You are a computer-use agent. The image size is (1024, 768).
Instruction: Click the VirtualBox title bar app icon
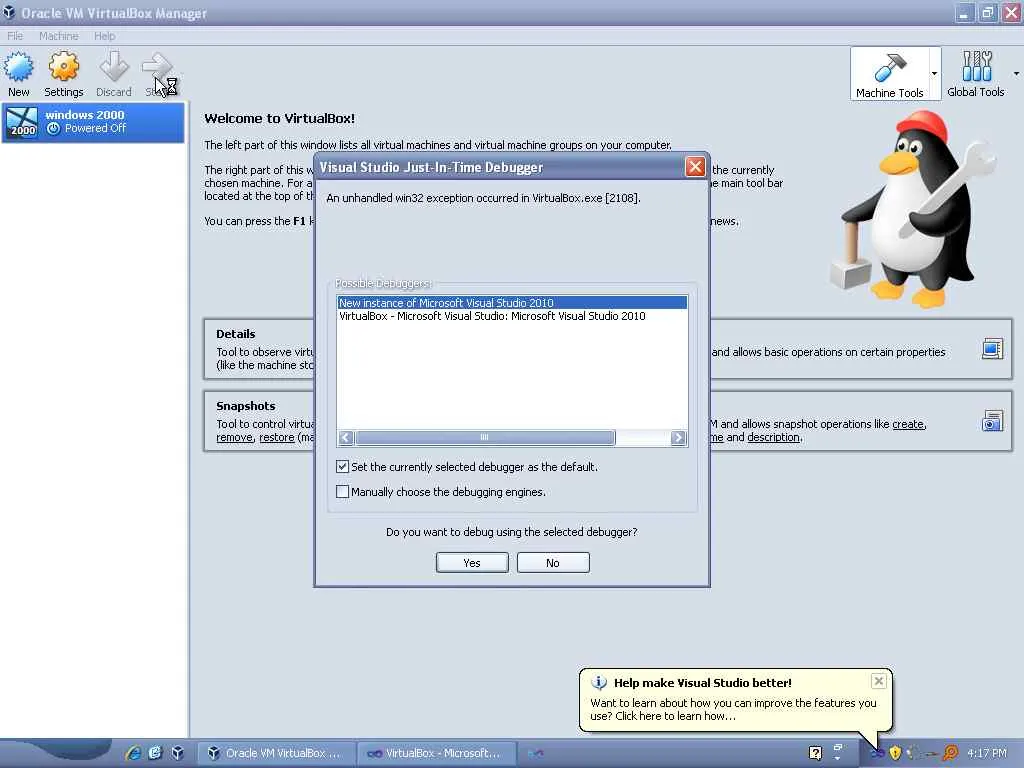9,13
